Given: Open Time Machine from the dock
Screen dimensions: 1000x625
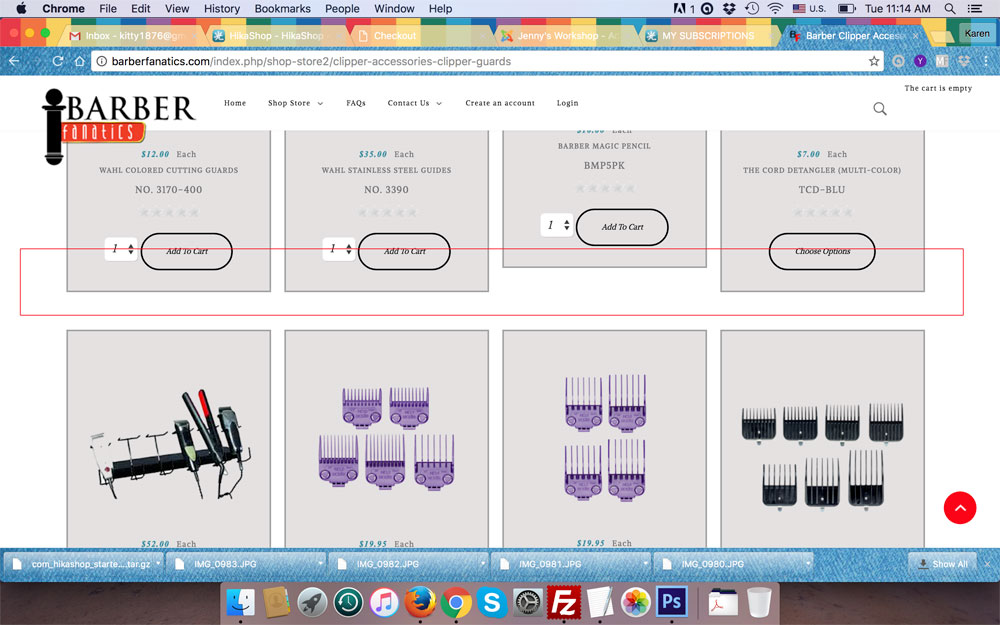Looking at the screenshot, I should point(348,602).
